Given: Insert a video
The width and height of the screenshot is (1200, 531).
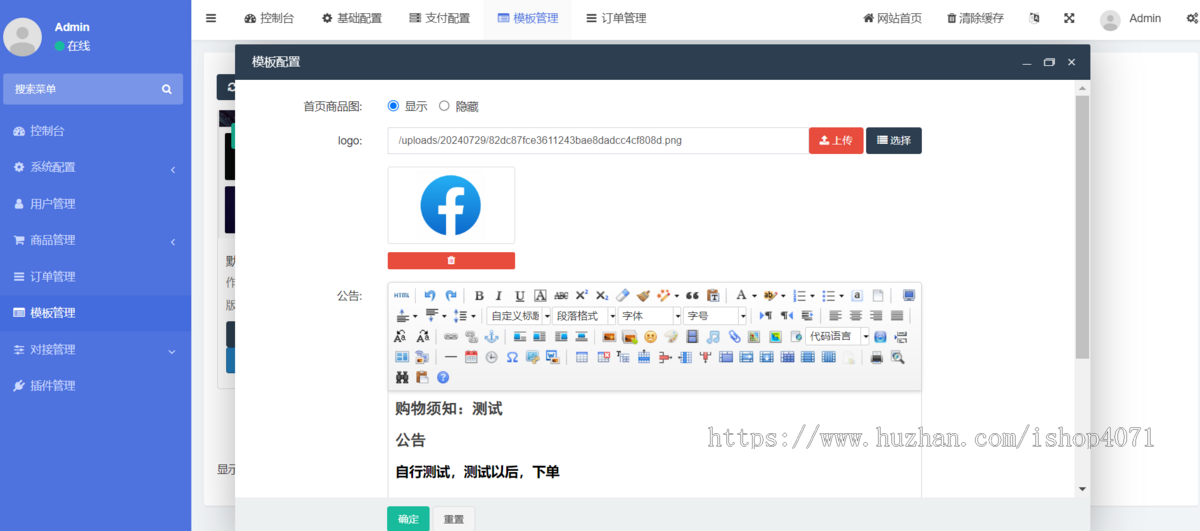Looking at the screenshot, I should (692, 337).
